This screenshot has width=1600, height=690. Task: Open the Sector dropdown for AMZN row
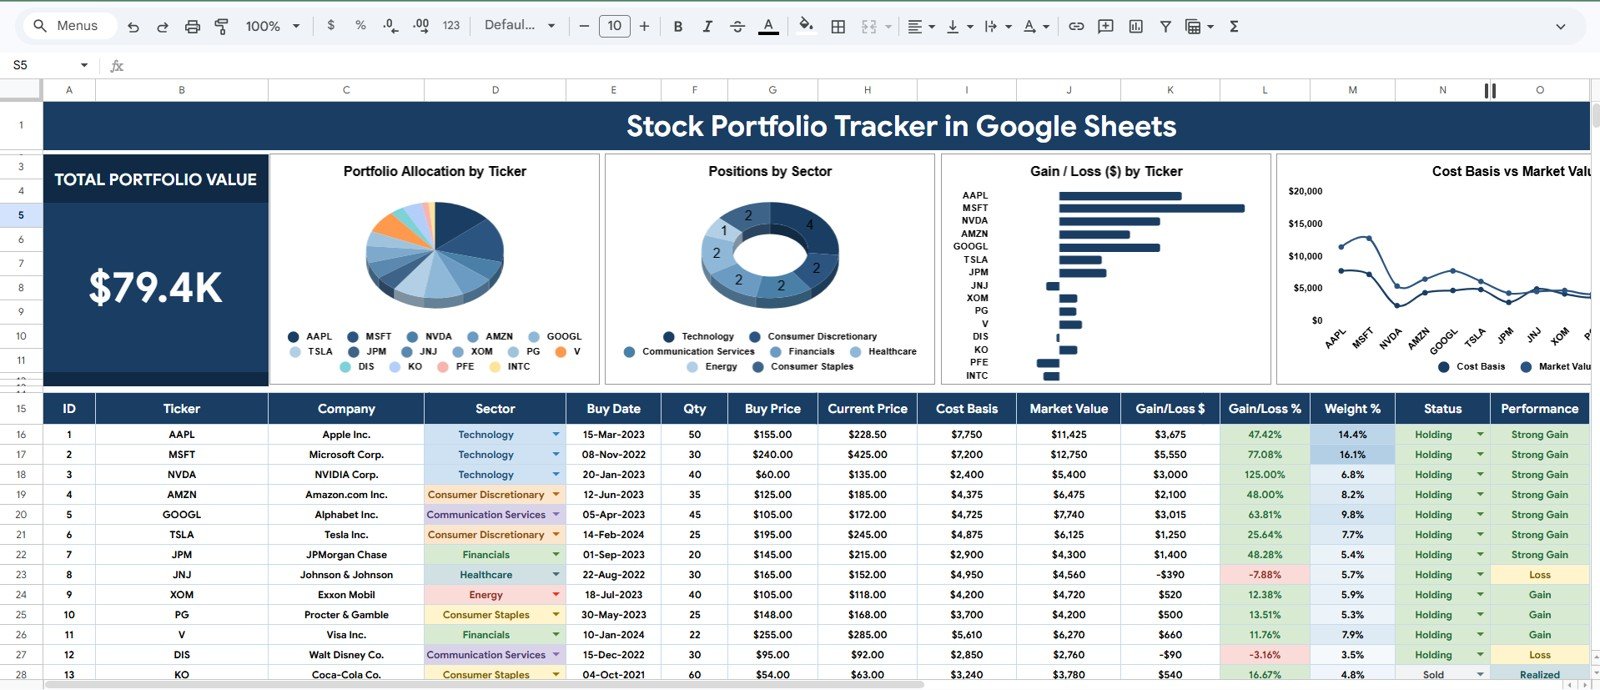coord(556,494)
